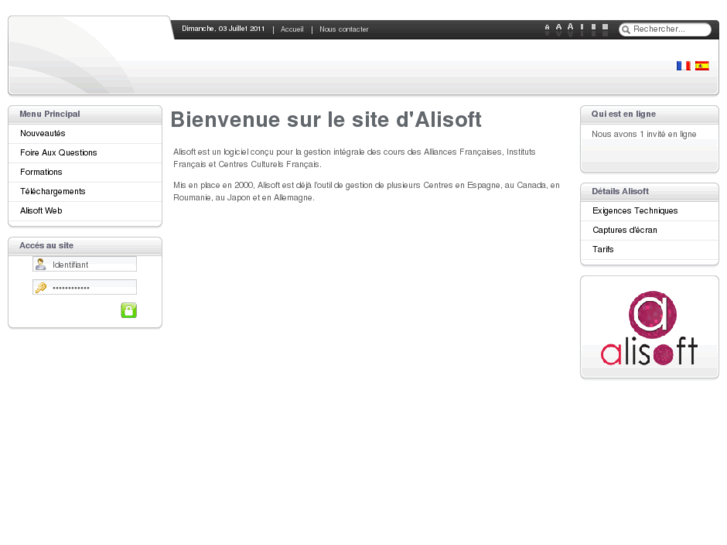Screen dimensions: 727x545
Task: Click the Qui est en ligne header
Action: coord(650,114)
